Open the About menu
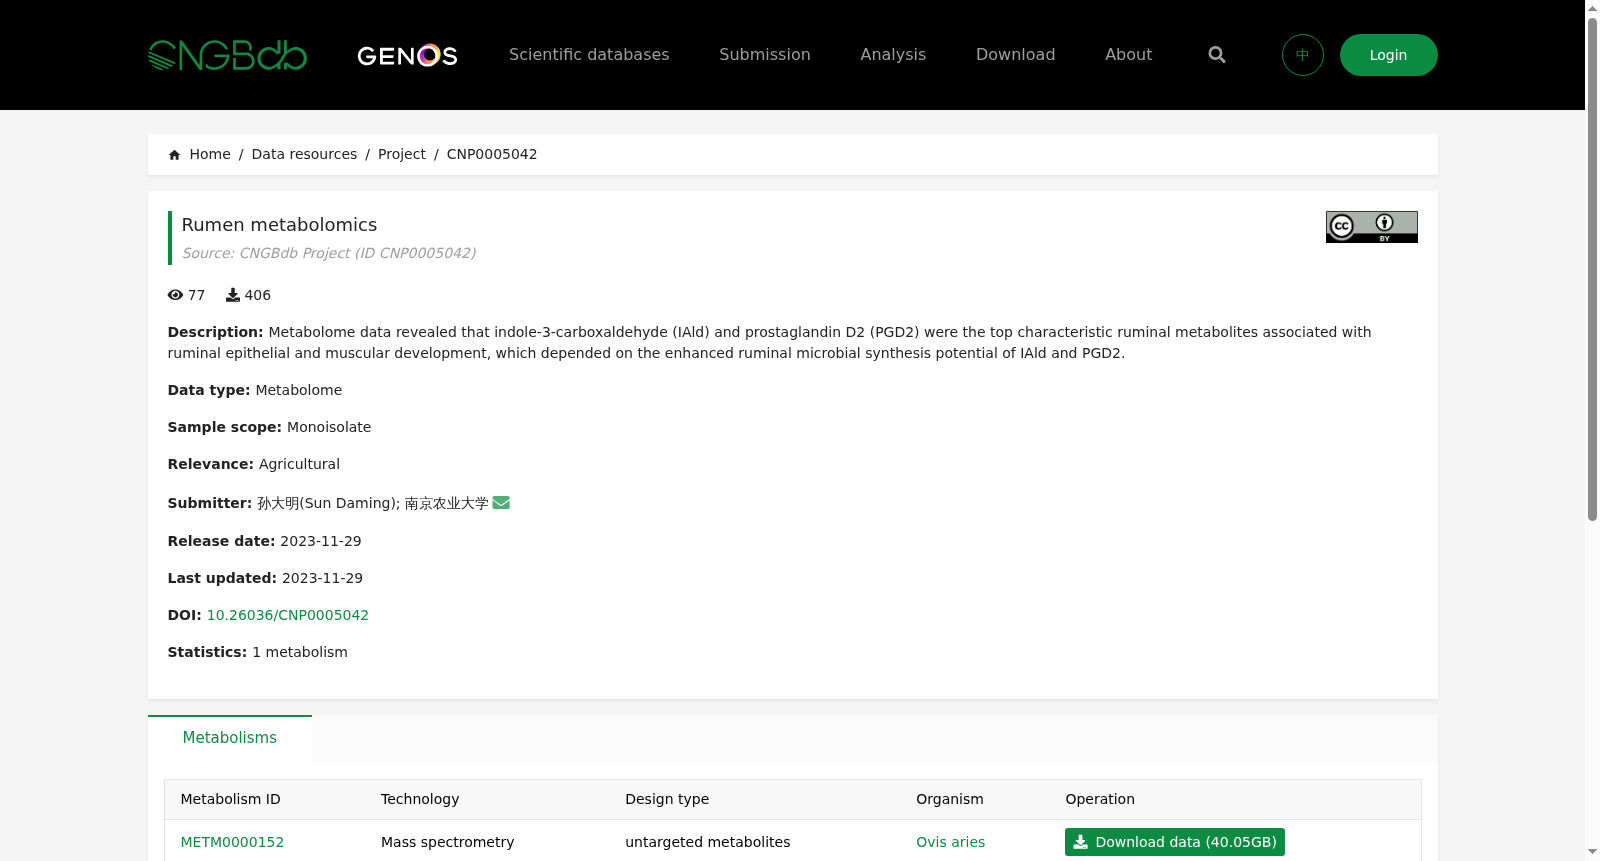This screenshot has width=1600, height=861. click(1128, 55)
